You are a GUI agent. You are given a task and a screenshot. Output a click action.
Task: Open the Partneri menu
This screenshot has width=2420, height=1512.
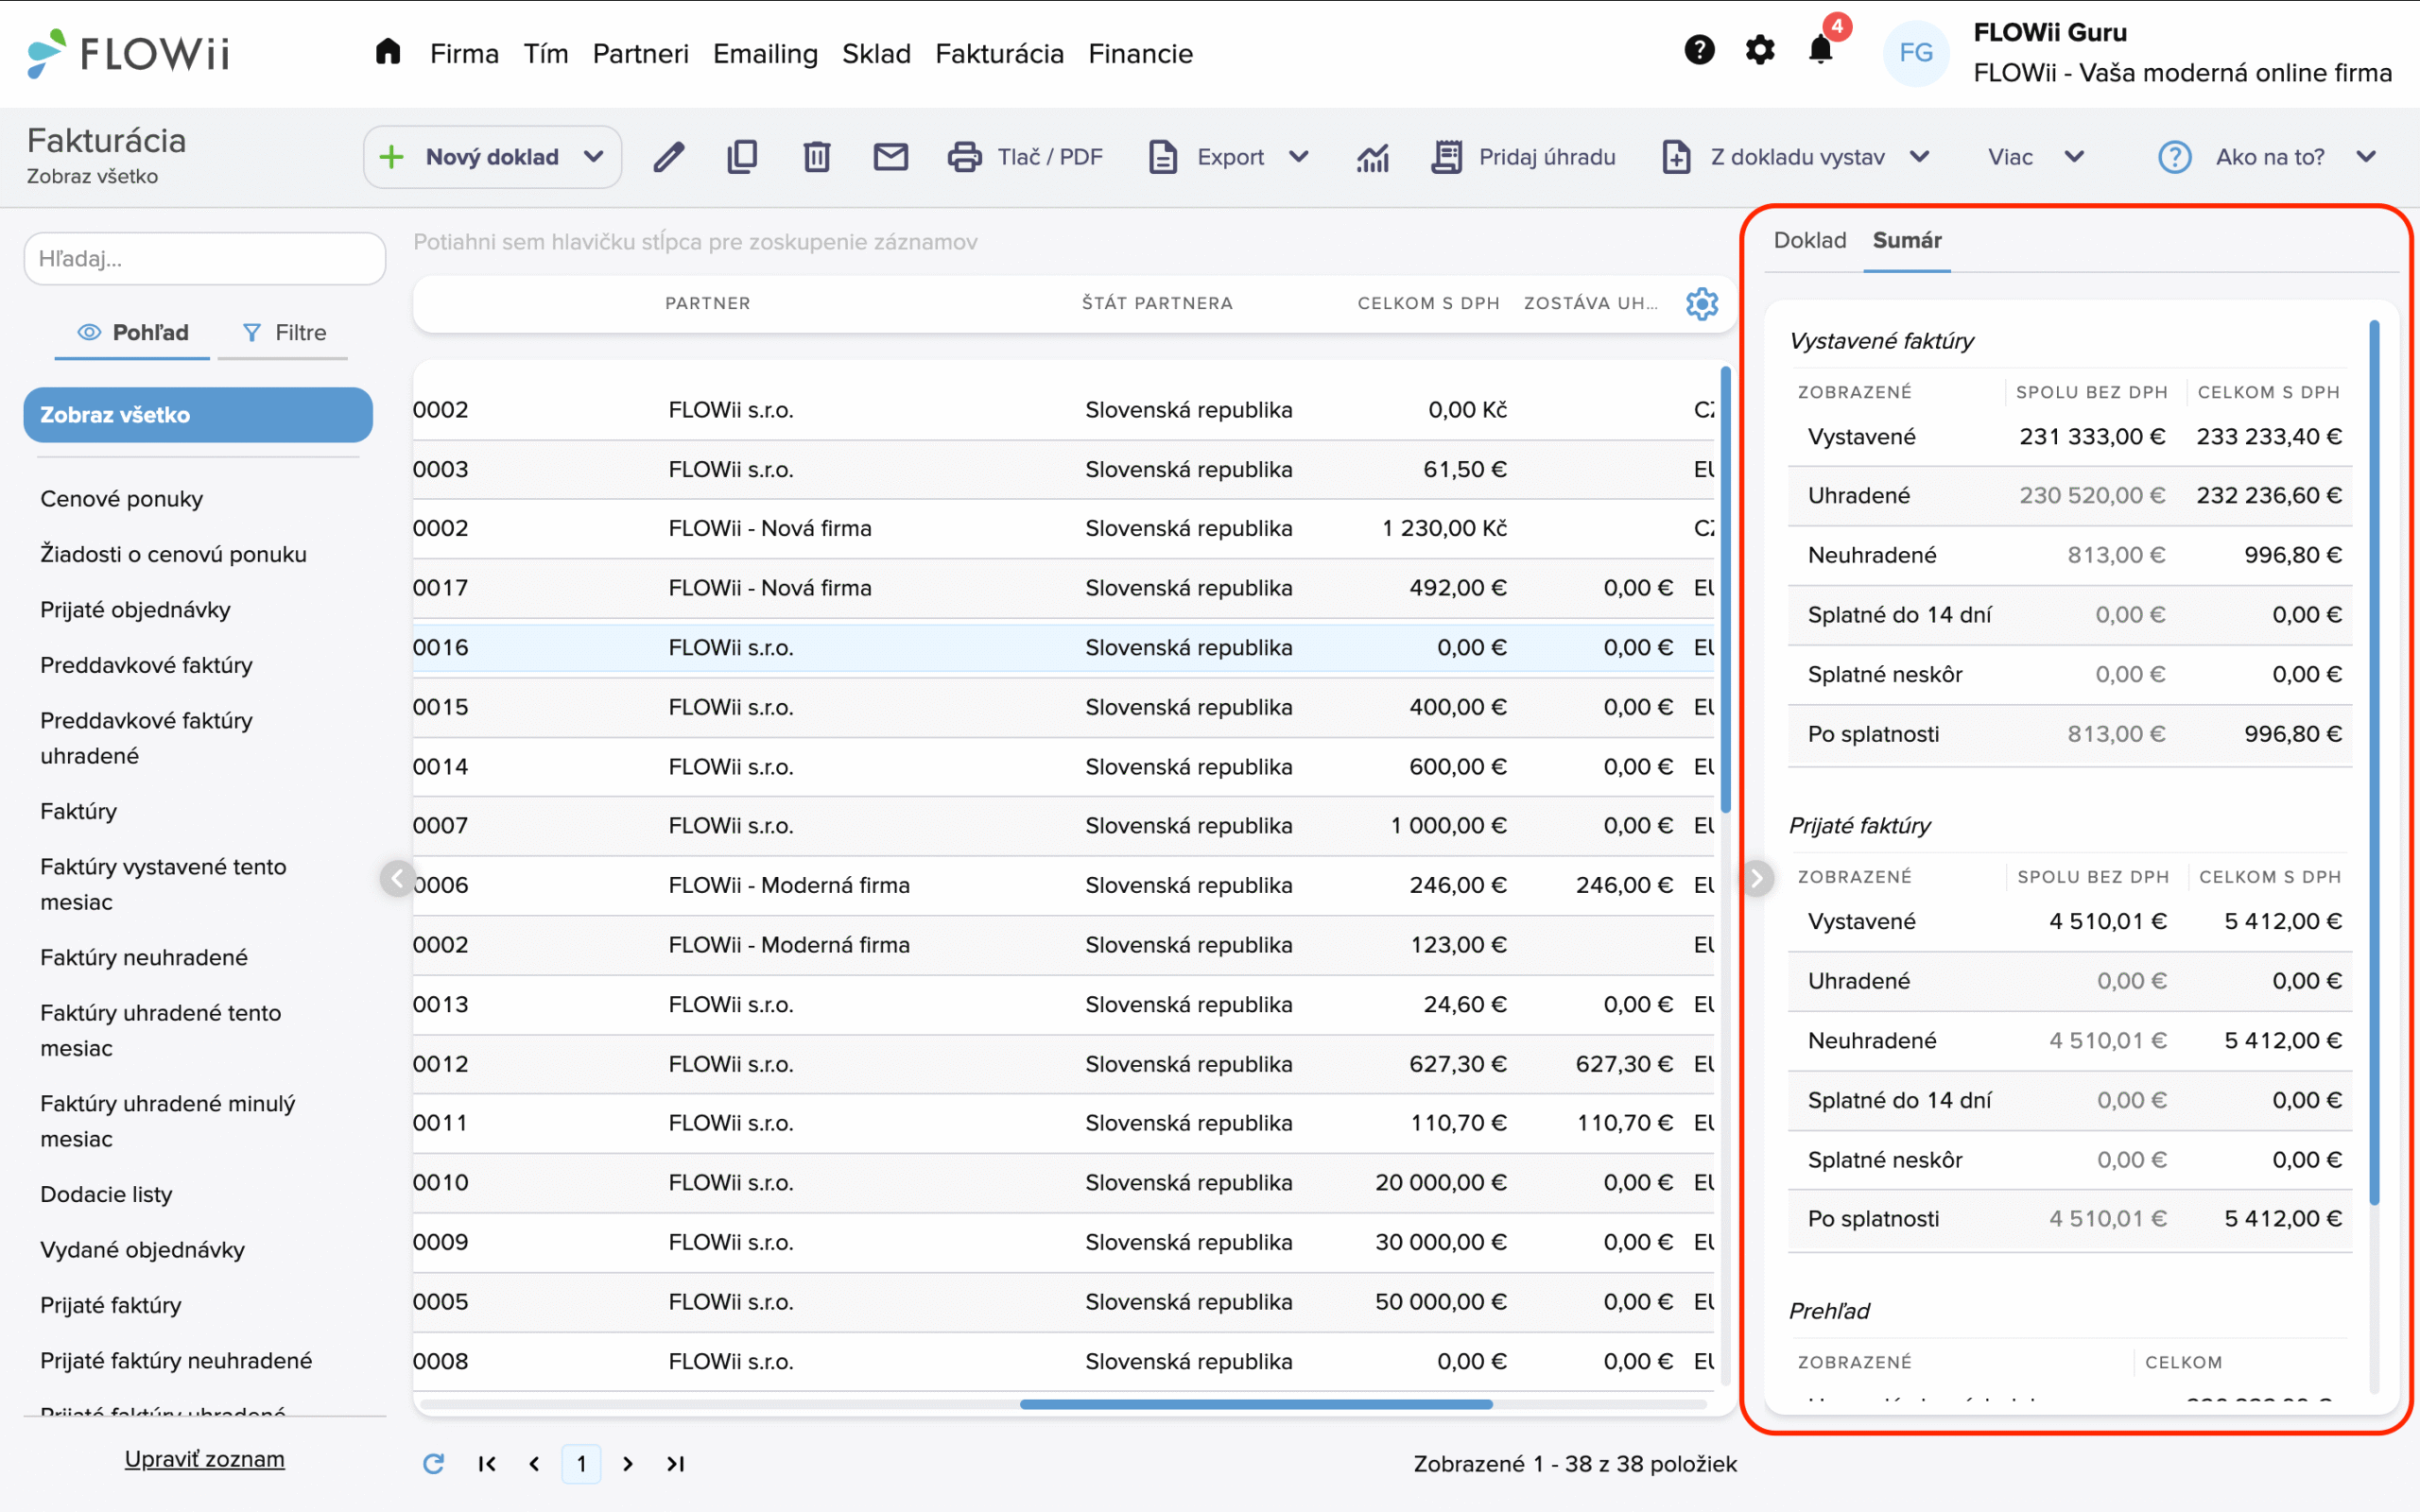point(640,53)
